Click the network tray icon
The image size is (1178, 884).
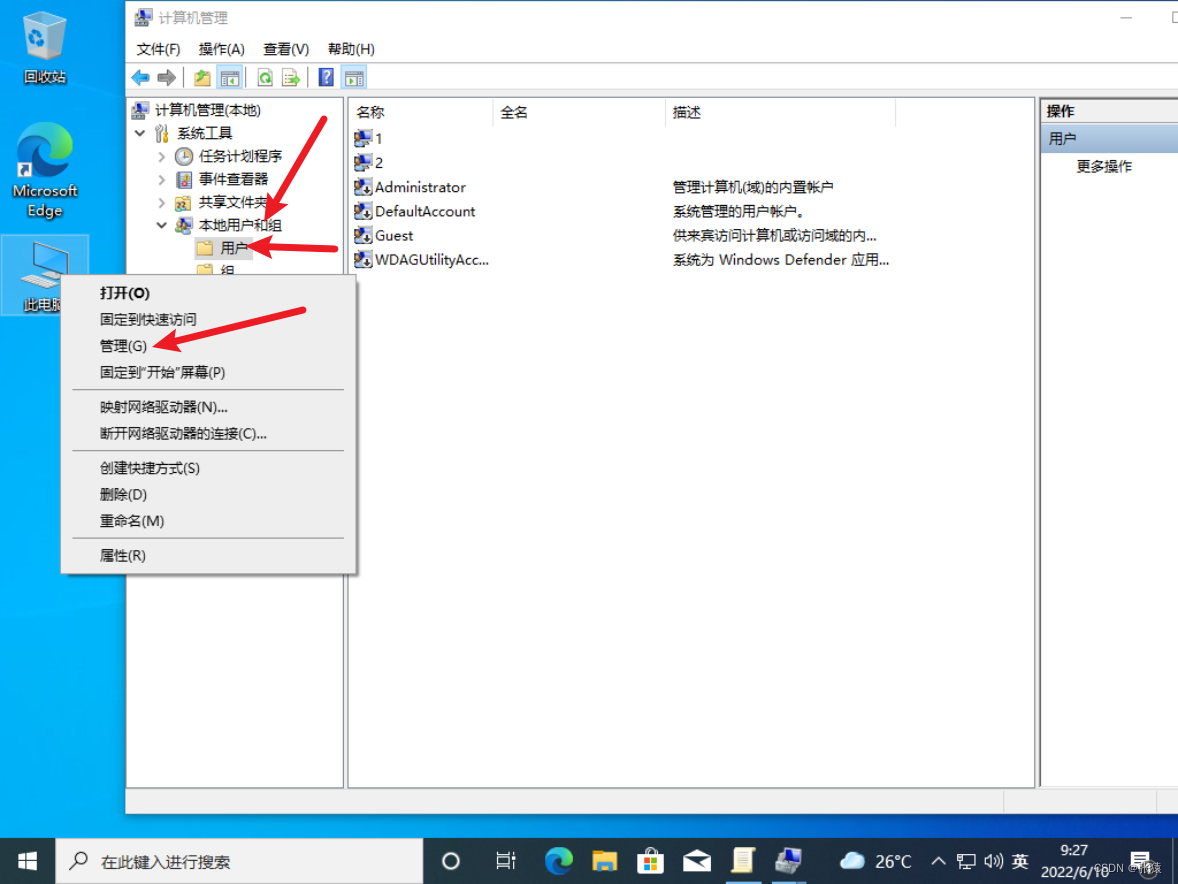pyautogui.click(x=966, y=861)
